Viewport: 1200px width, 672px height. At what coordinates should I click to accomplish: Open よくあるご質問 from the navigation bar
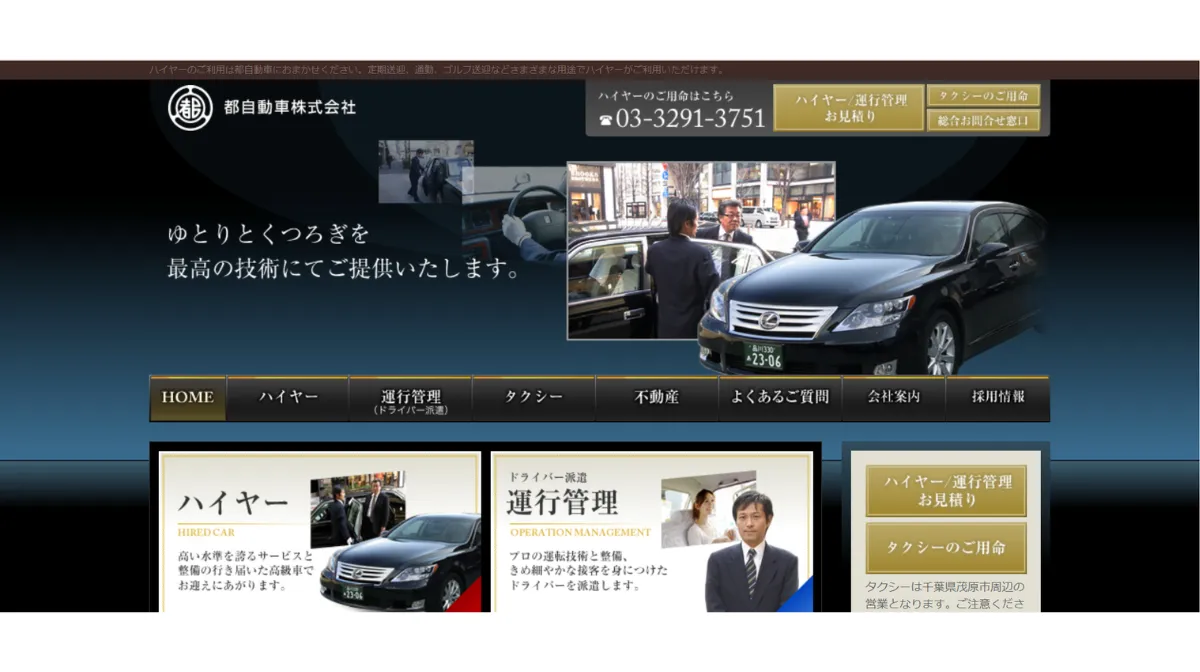(780, 397)
